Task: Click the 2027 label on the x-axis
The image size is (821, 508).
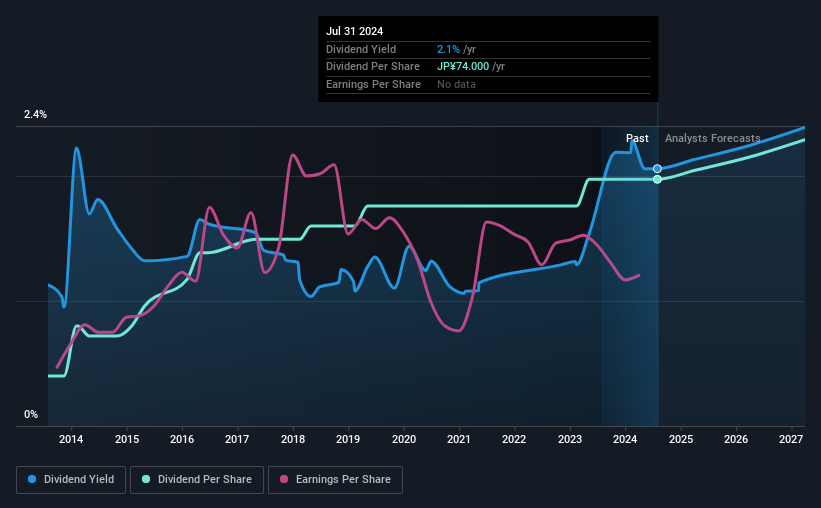Action: 791,439
